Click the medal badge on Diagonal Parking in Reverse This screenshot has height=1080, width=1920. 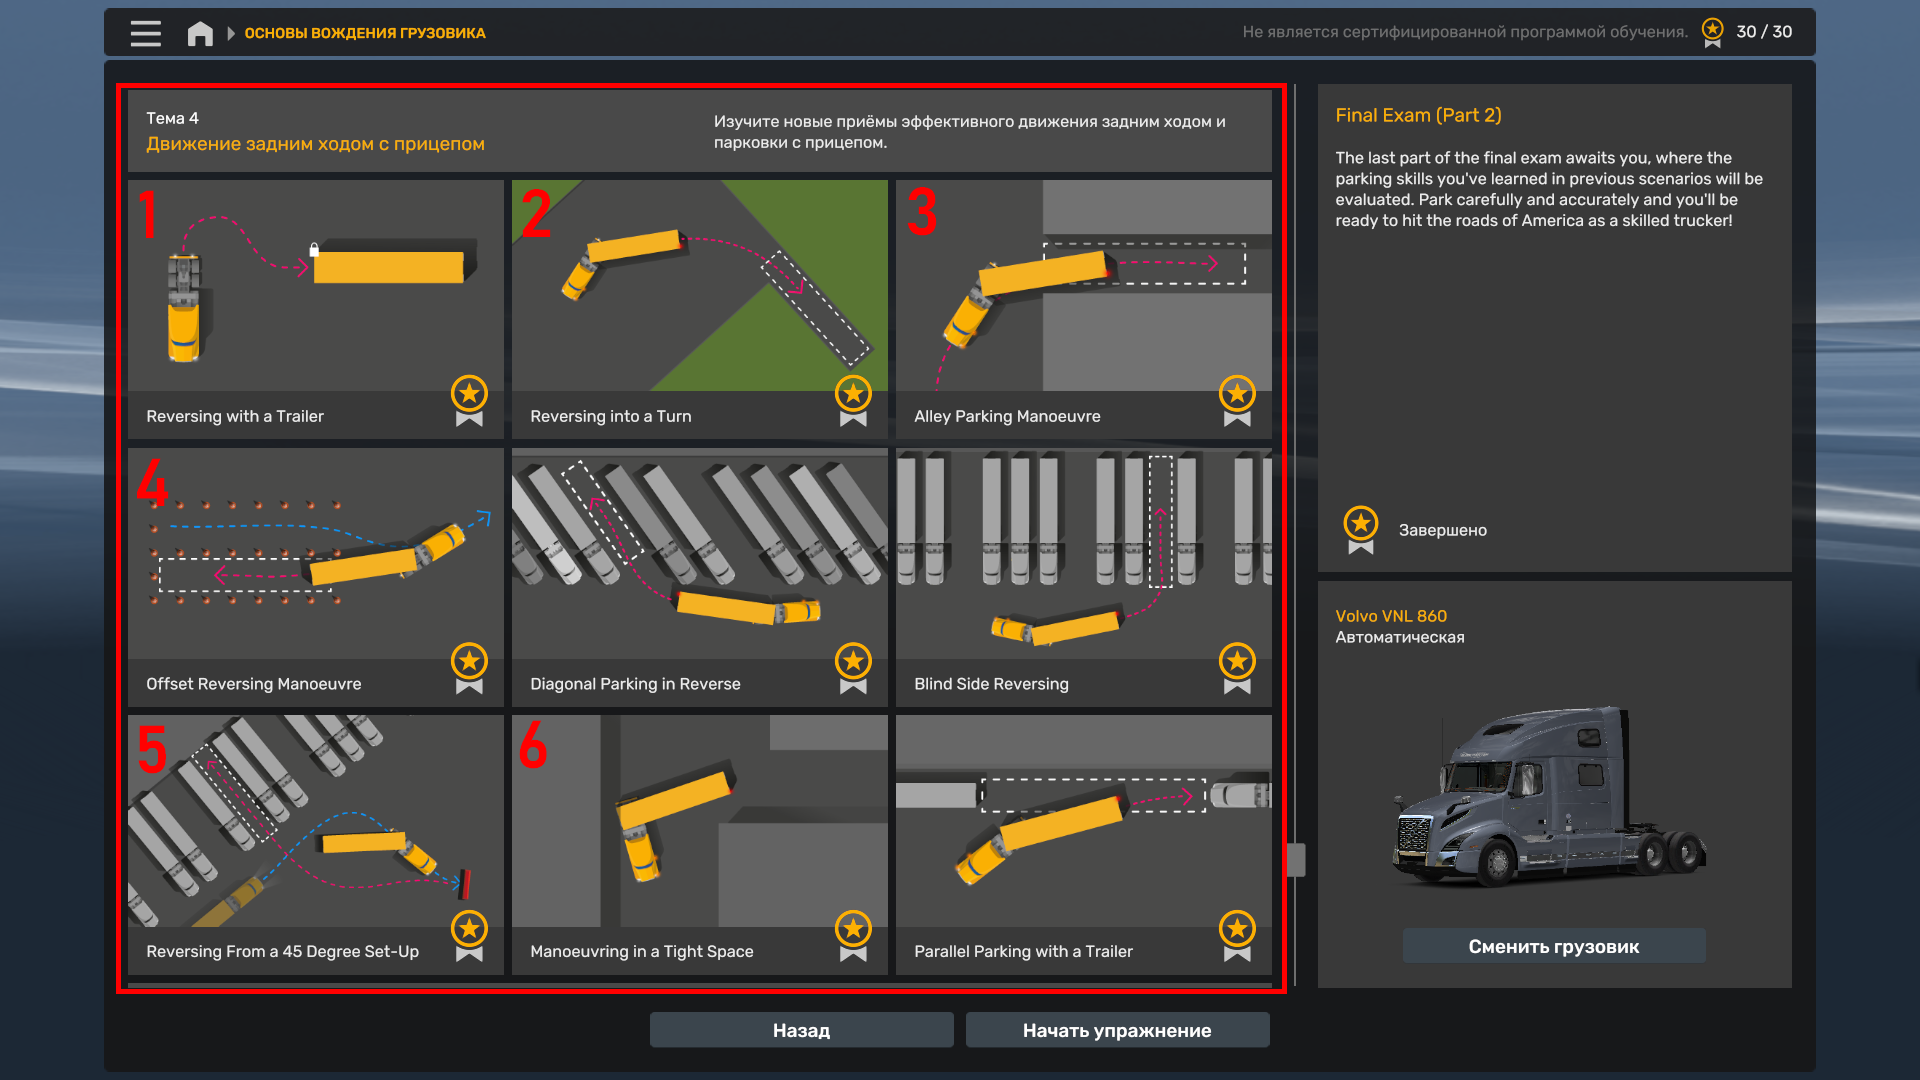pos(853,667)
